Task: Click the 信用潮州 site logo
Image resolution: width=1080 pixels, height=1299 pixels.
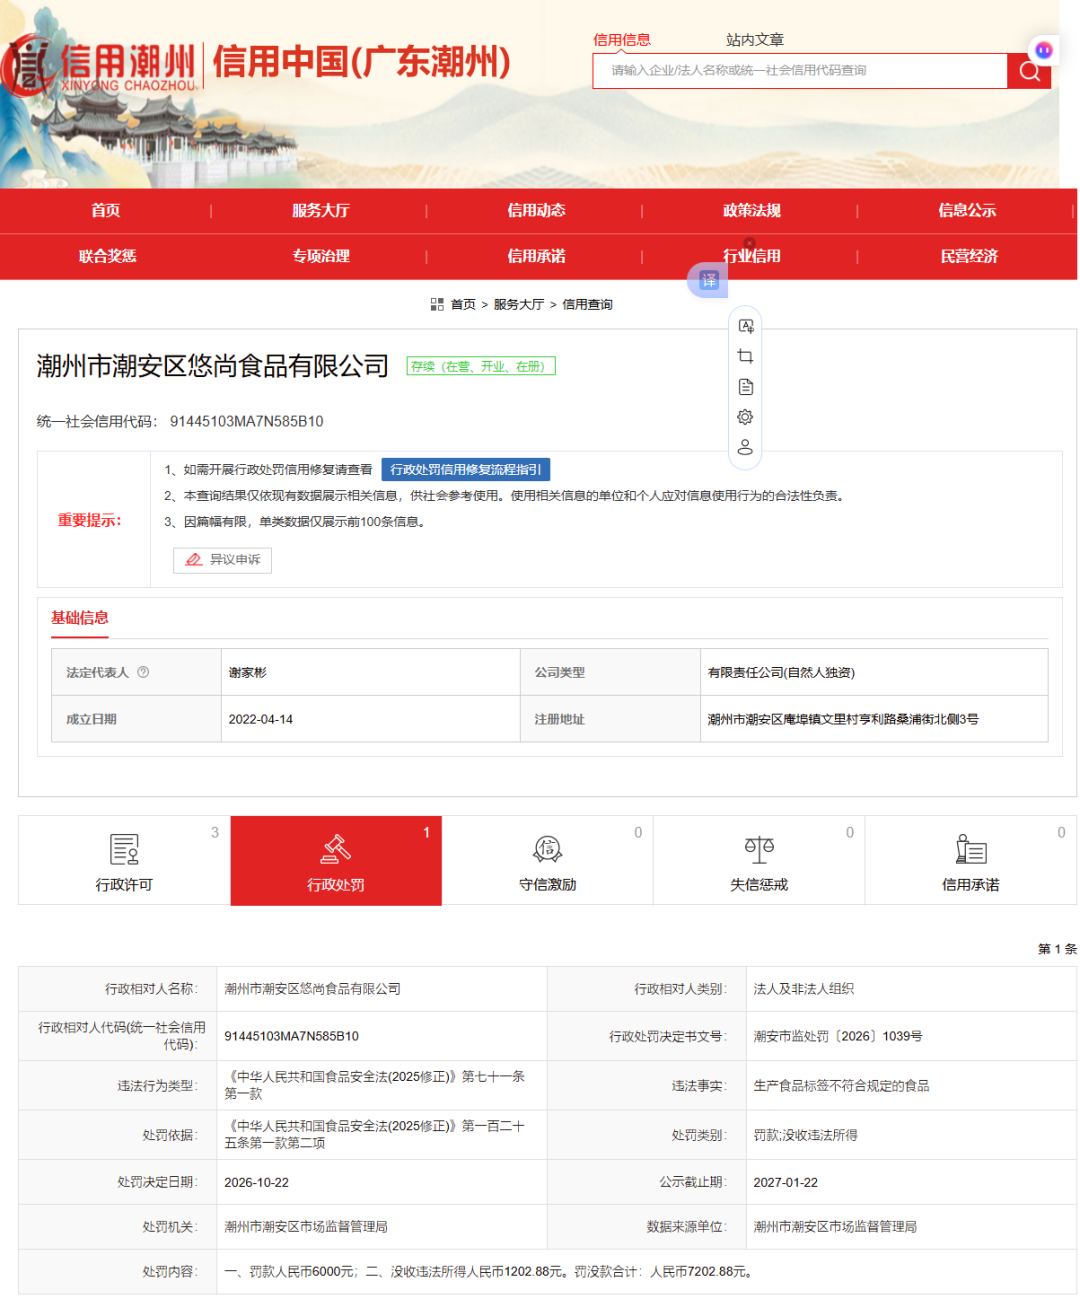Action: 100,65
